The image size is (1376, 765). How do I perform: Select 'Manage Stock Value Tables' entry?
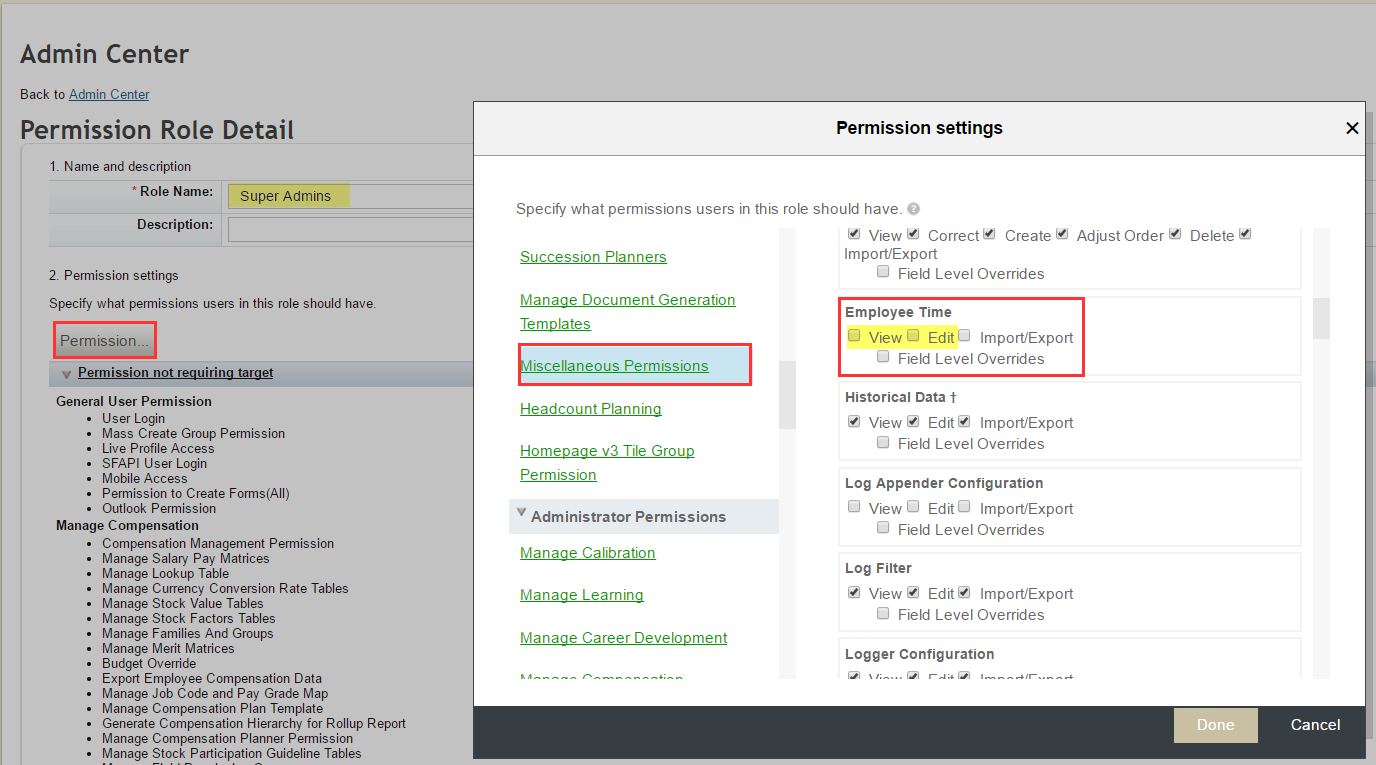coord(183,604)
